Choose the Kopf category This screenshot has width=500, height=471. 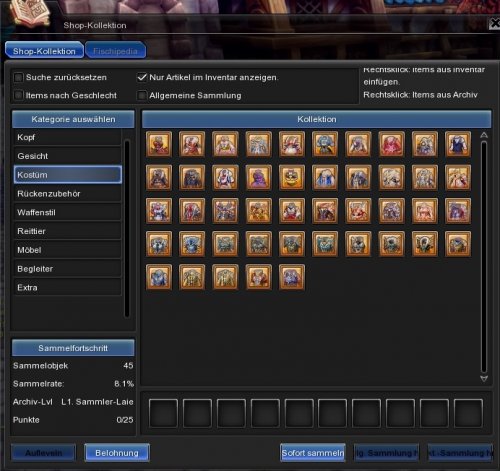click(x=67, y=137)
